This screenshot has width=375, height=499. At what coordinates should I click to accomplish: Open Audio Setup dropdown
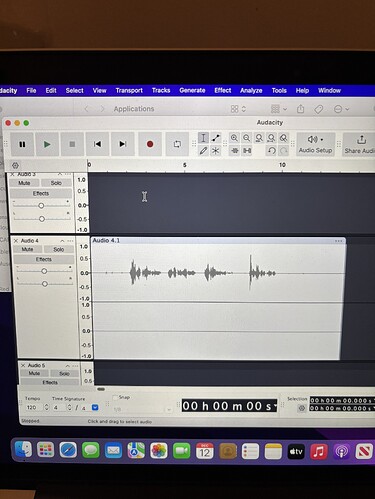tap(315, 144)
